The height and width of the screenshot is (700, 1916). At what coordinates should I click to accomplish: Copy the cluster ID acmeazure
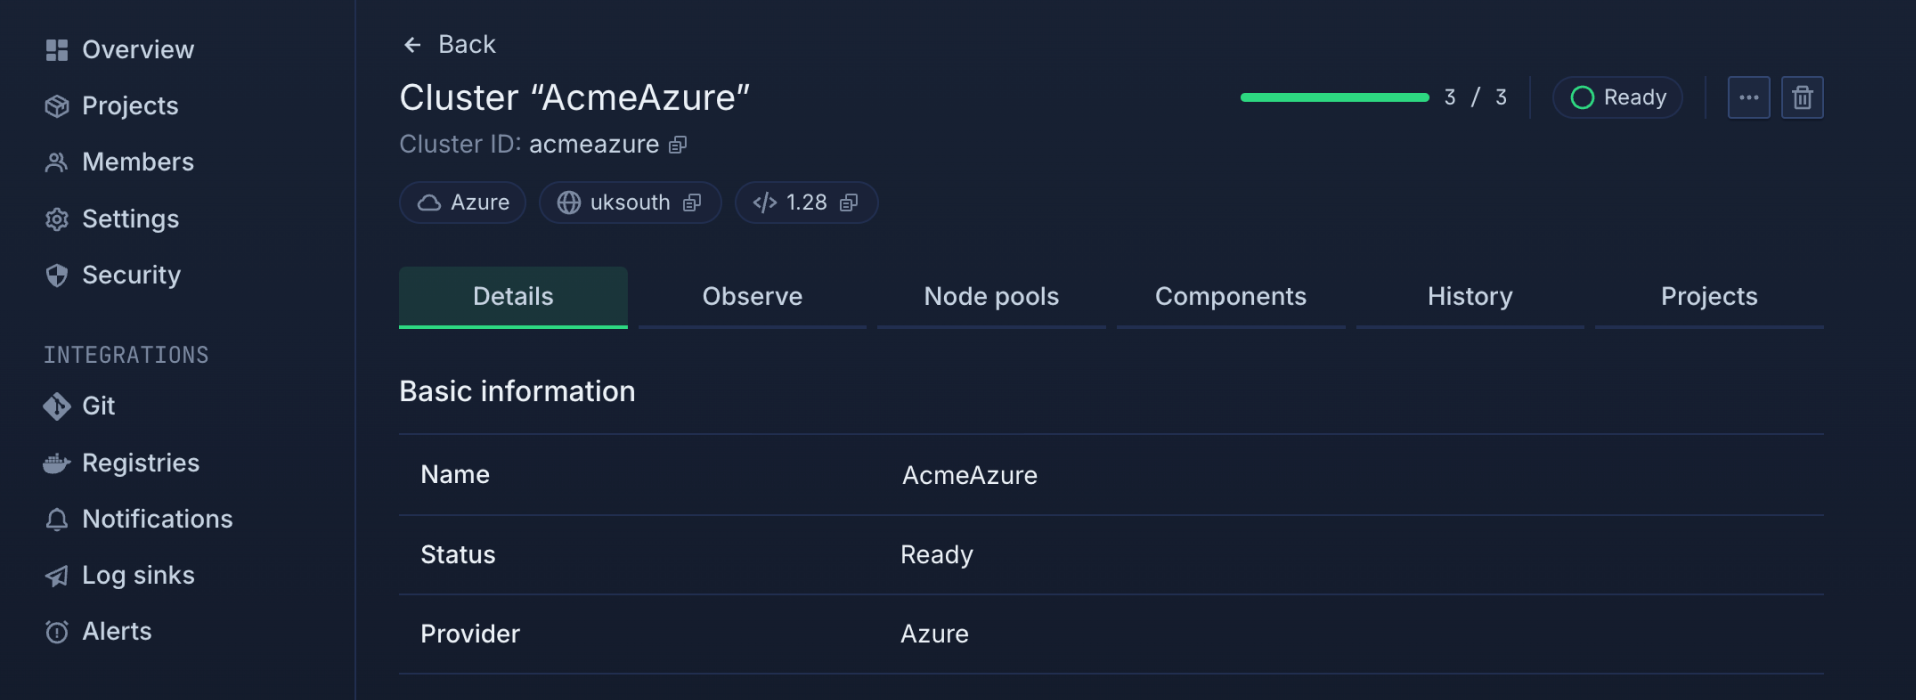point(678,145)
